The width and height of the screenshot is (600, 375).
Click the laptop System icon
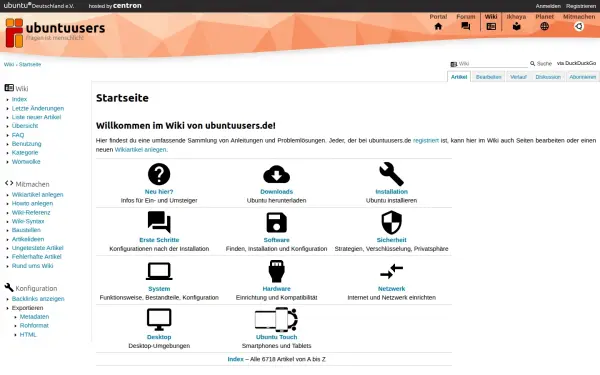(159, 271)
